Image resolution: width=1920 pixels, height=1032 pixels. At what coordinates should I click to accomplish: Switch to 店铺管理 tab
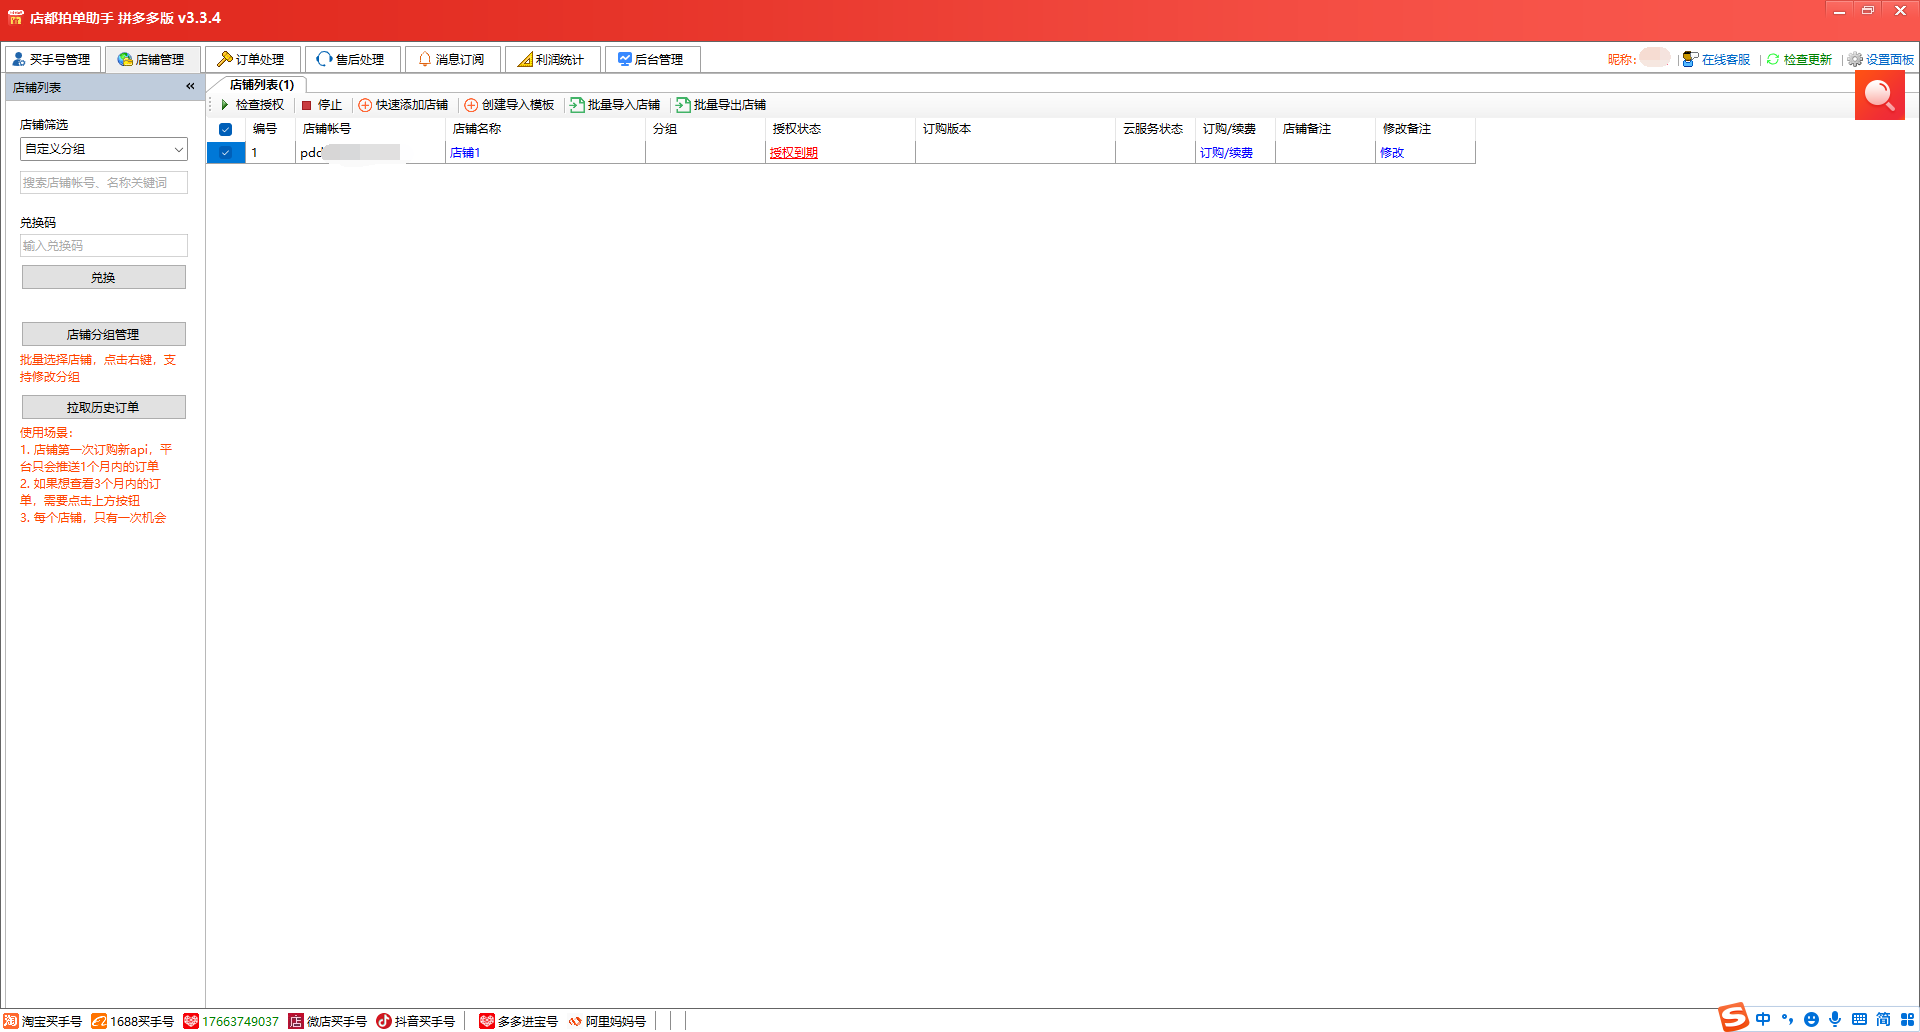pos(152,59)
